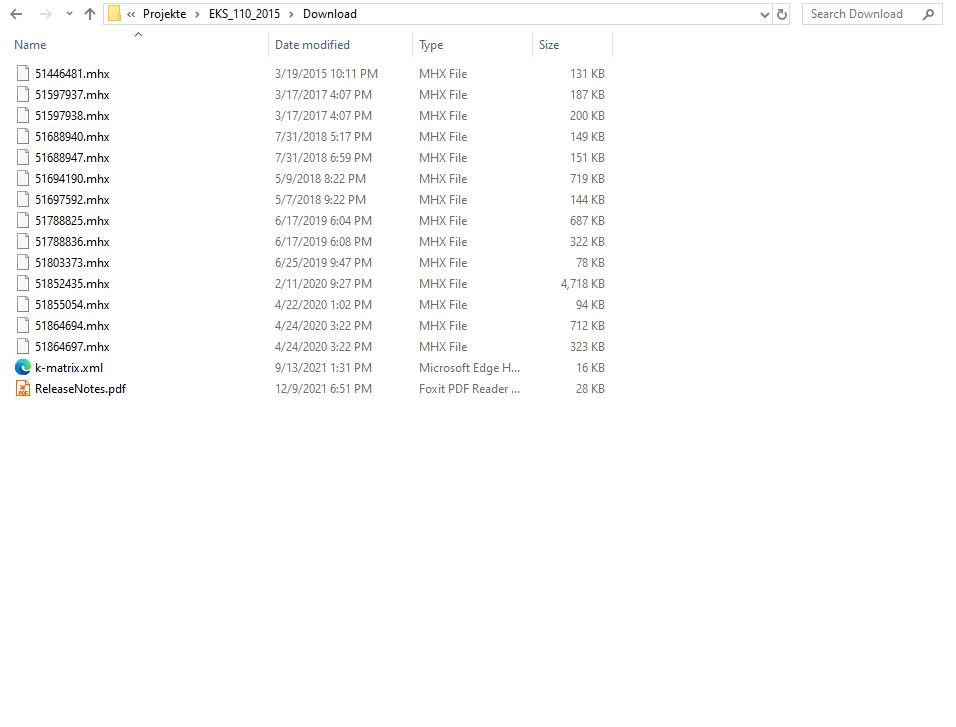The height and width of the screenshot is (727, 956).
Task: Click Microsoft Edge H... type cell
Action: click(469, 368)
